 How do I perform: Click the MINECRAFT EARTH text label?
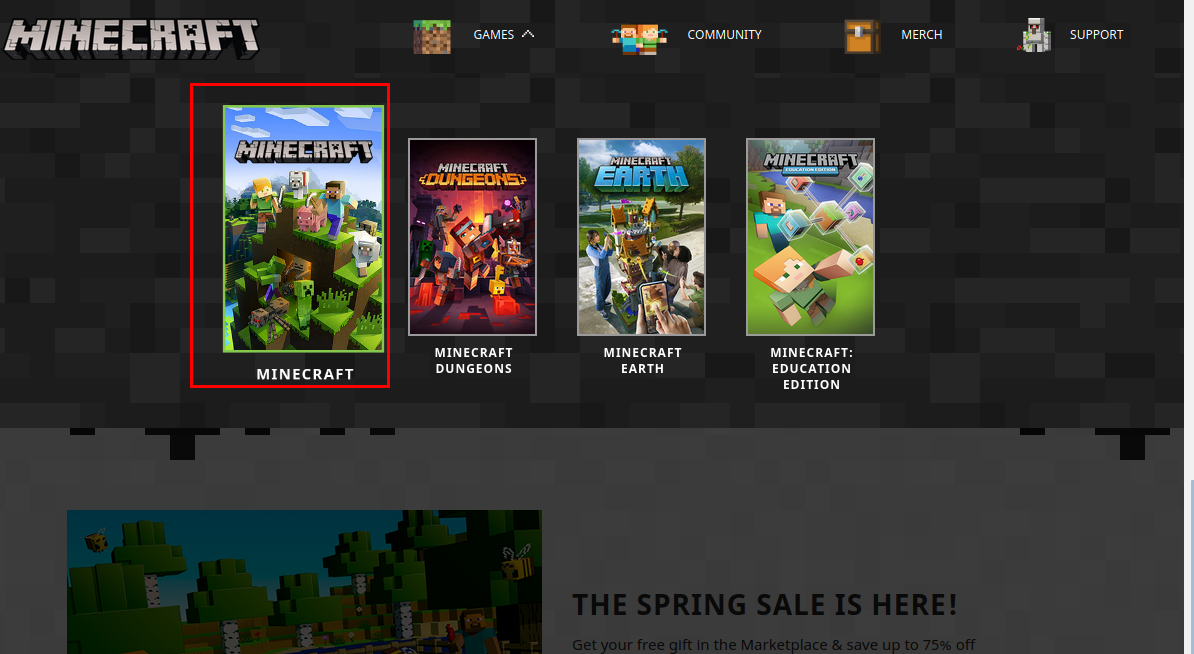[x=642, y=361]
